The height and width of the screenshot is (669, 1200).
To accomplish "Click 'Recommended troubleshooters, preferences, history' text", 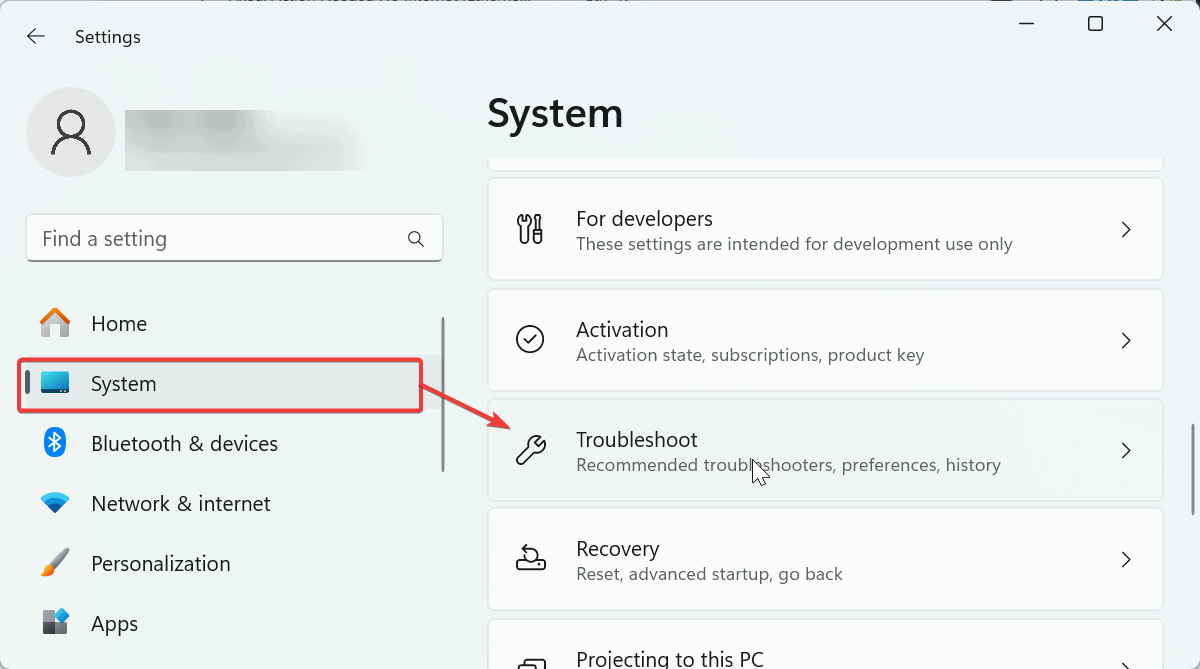I will pyautogui.click(x=788, y=465).
